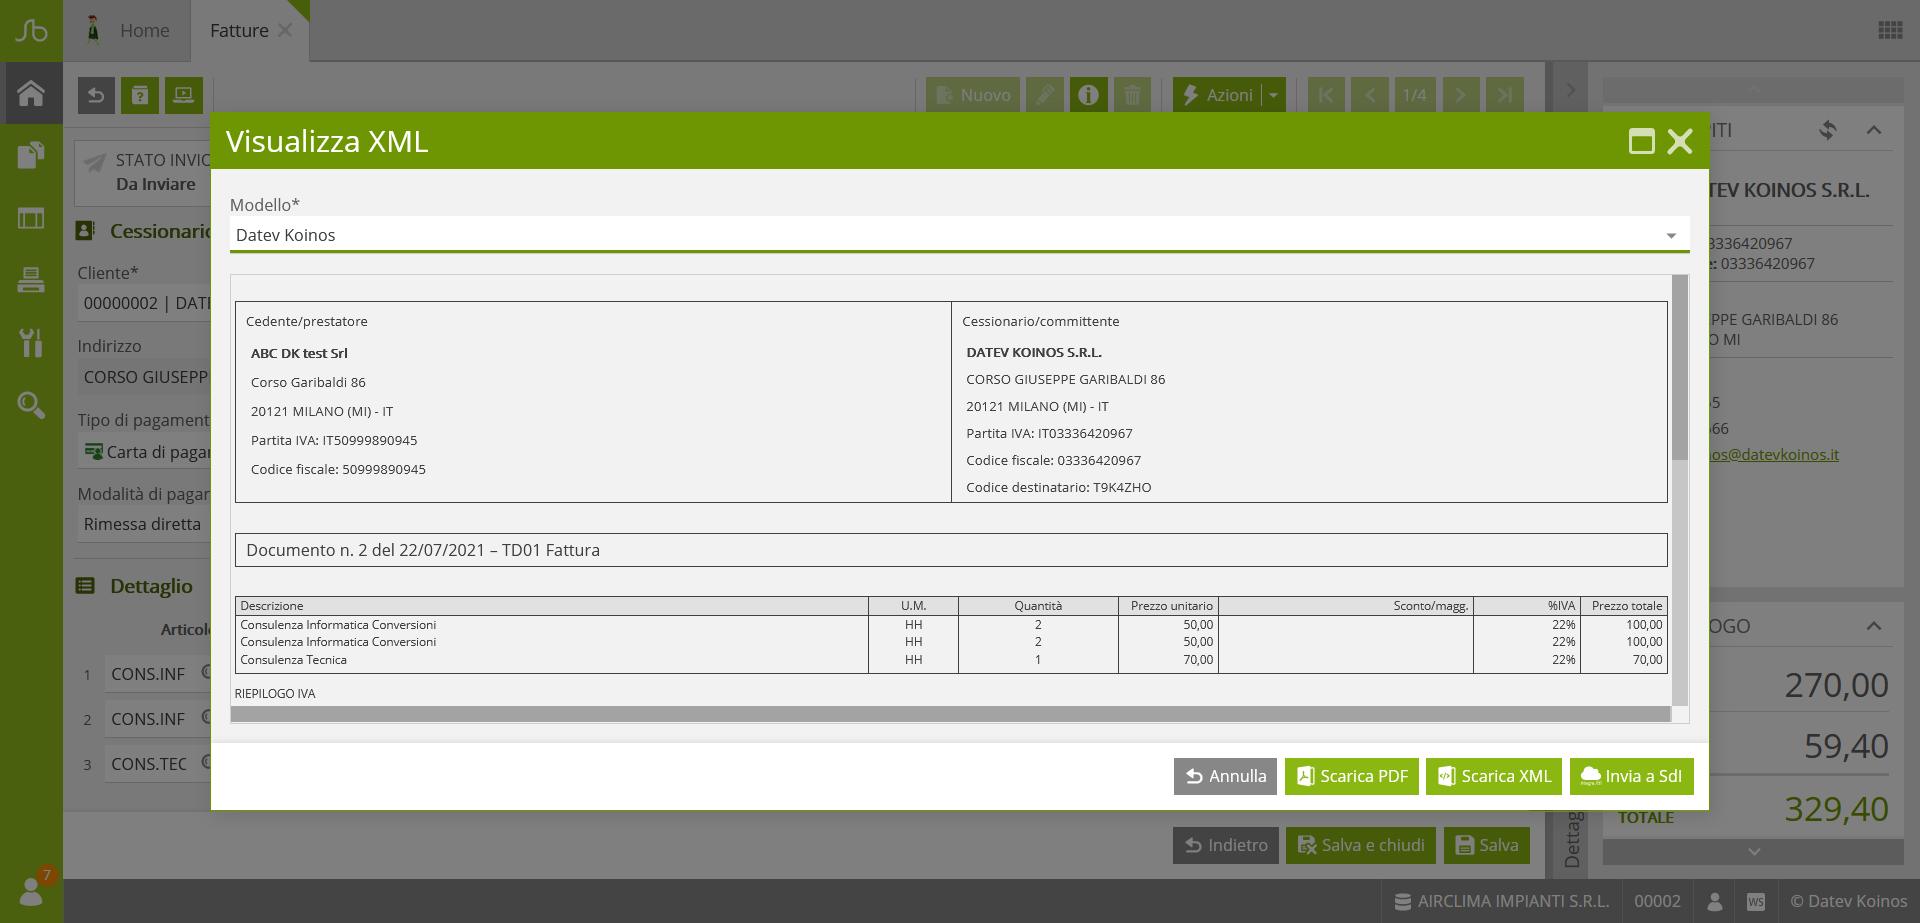Screen dimensions: 1920x923
Task: Click the Dettaglio vertical tab label
Action: point(1572,838)
